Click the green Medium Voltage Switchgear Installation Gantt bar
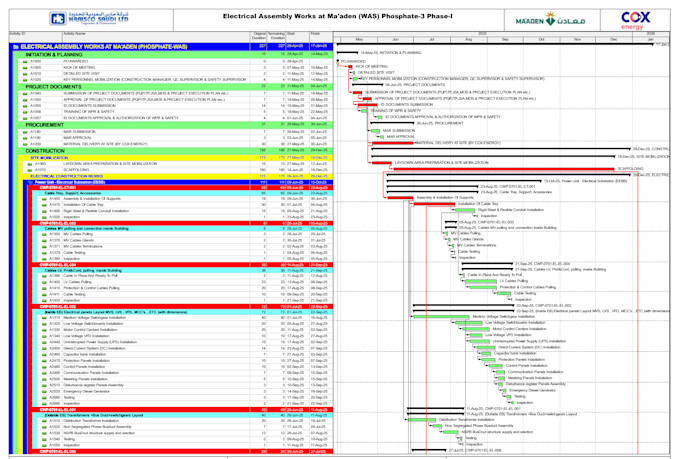The height and width of the screenshot is (459, 680). 441,317
